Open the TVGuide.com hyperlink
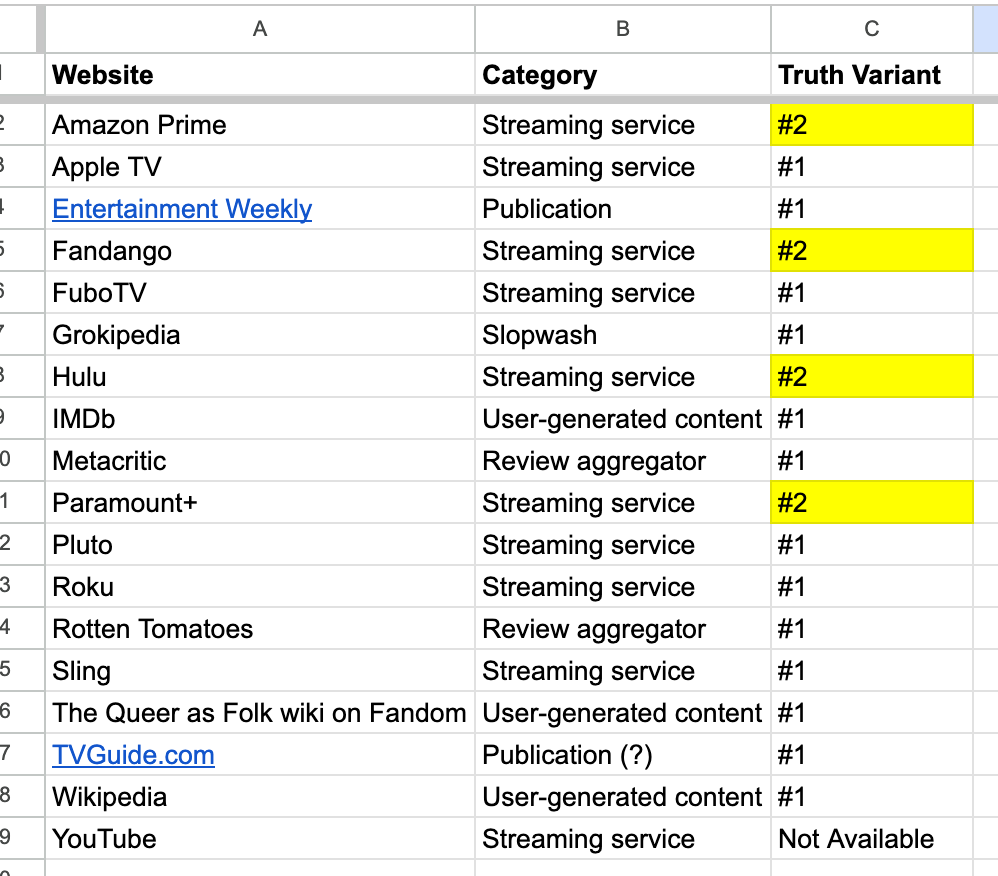This screenshot has height=876, width=998. (133, 755)
